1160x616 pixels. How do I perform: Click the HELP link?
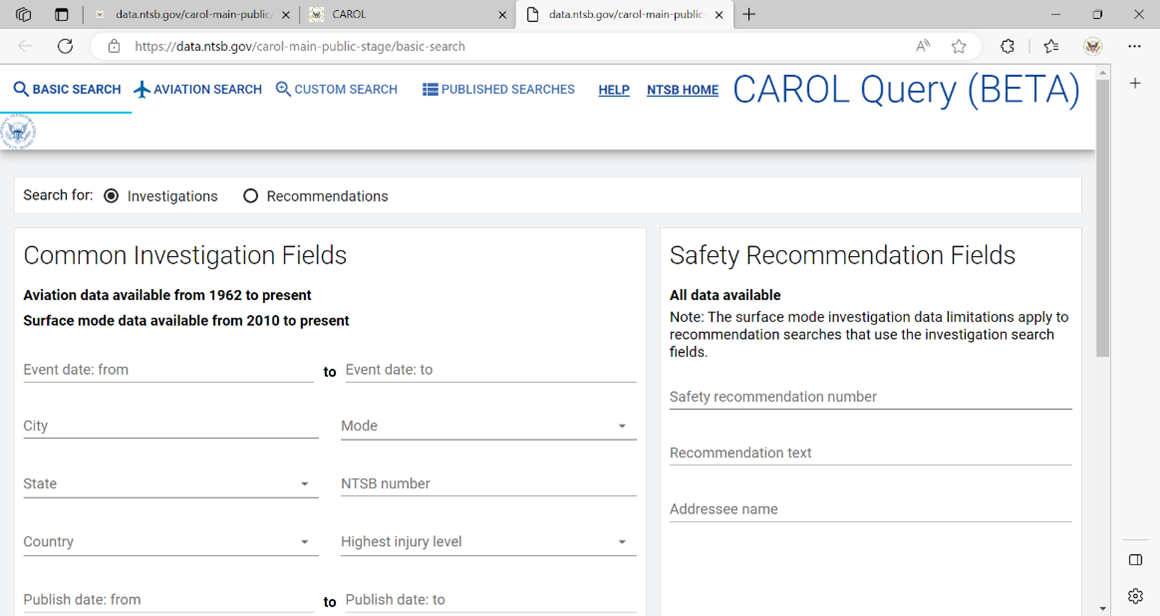(614, 90)
